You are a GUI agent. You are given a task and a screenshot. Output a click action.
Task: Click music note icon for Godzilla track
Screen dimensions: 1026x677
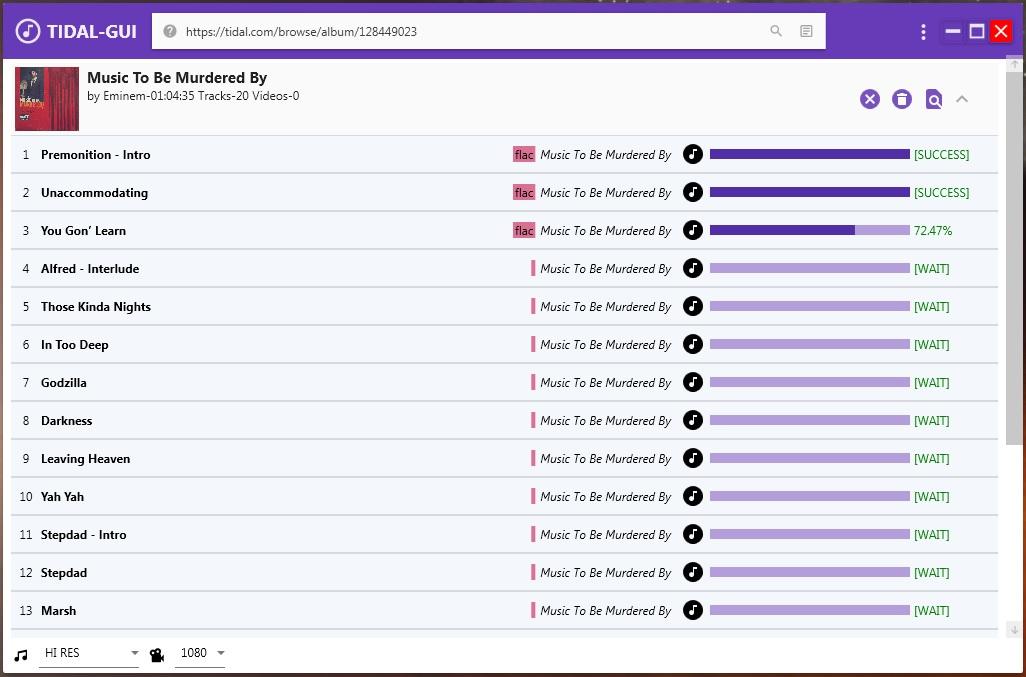click(693, 382)
